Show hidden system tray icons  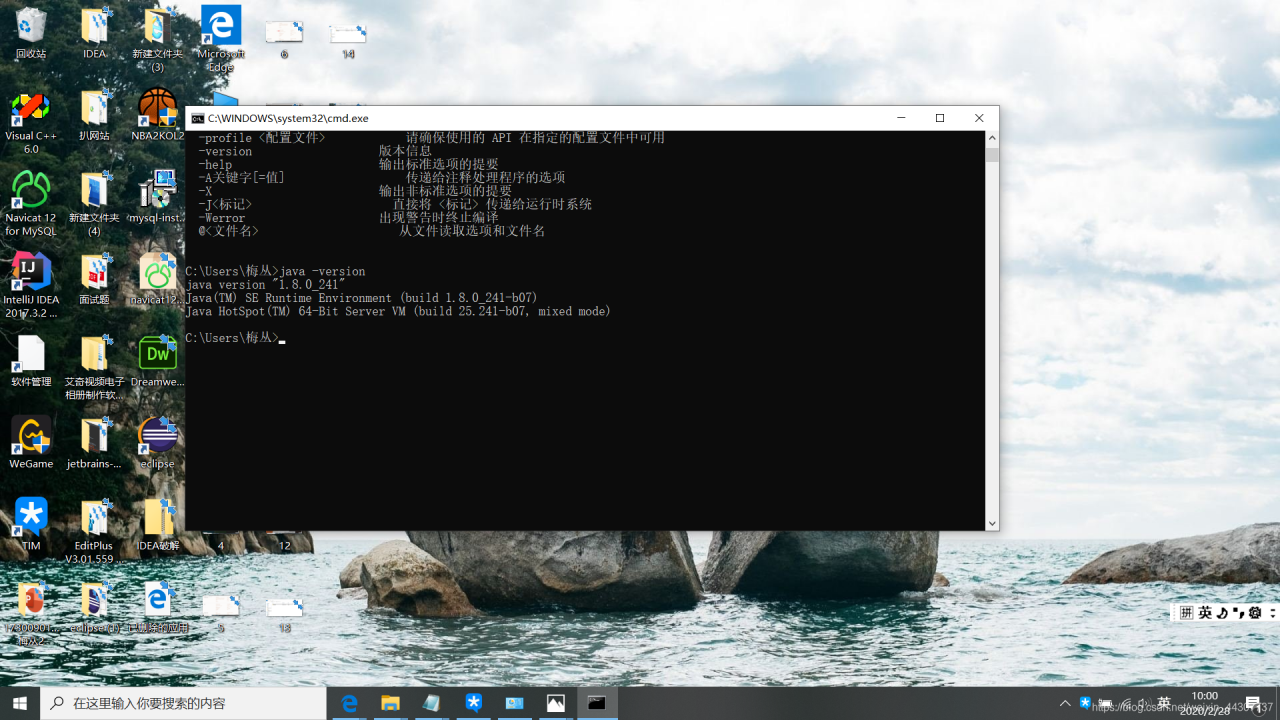pos(1065,703)
